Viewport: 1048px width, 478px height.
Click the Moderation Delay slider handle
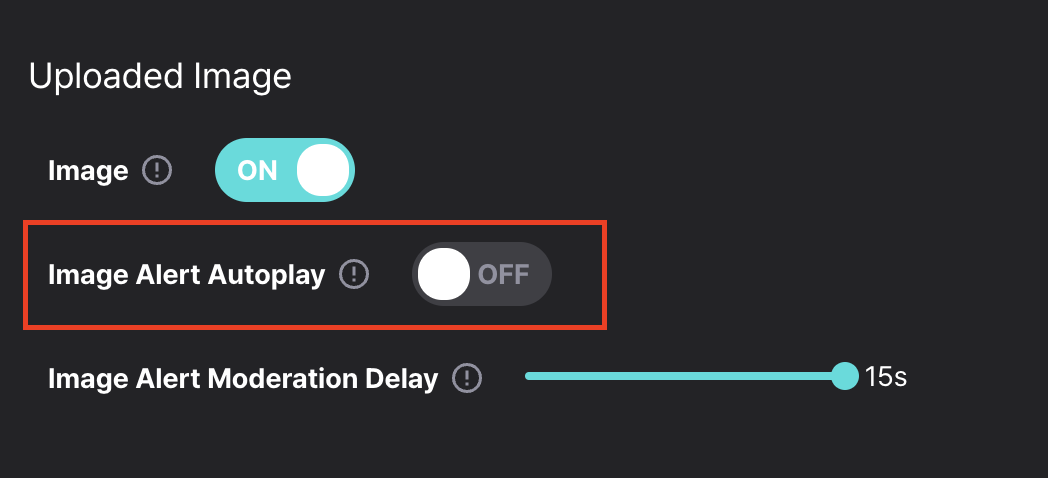click(x=845, y=376)
